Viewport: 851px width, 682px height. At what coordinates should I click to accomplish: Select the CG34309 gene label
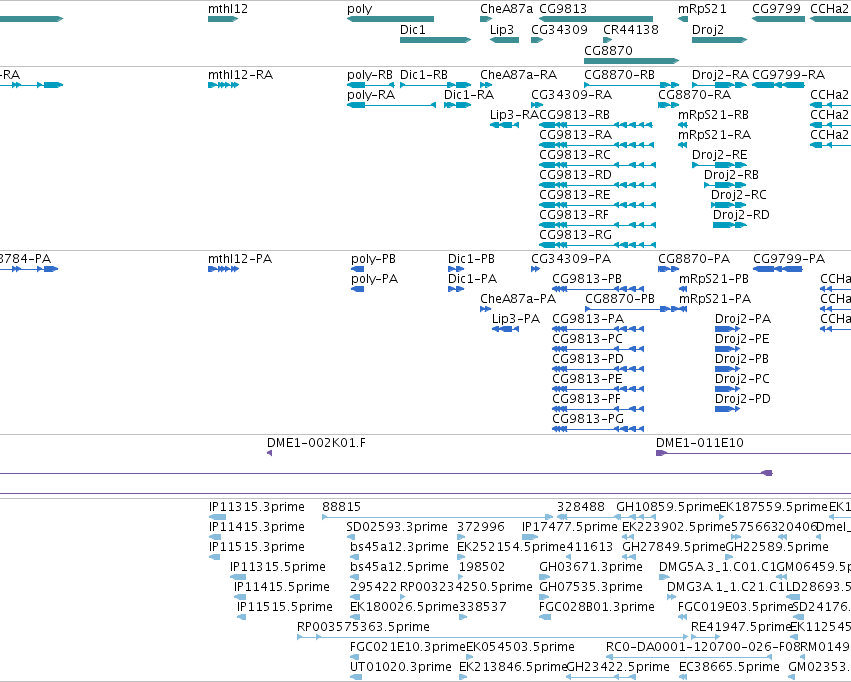pyautogui.click(x=559, y=30)
